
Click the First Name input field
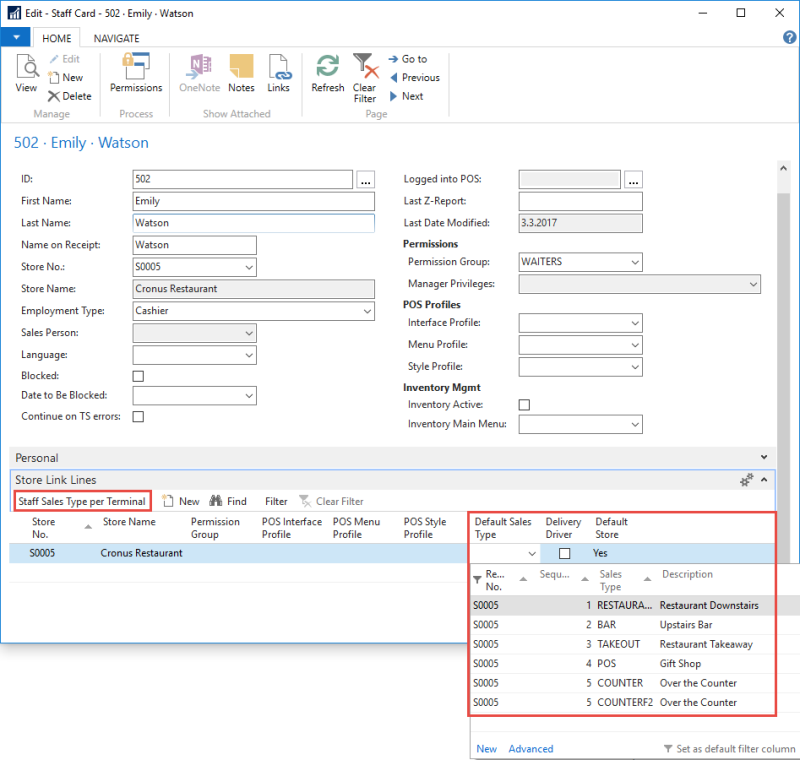coord(253,201)
